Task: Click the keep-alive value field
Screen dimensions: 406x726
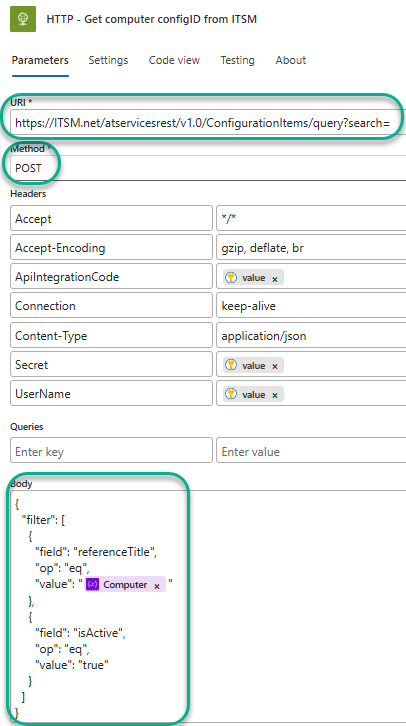Action: point(311,306)
